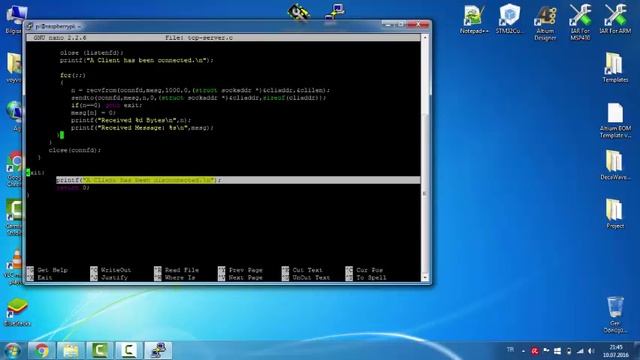The height and width of the screenshot is (360, 640).
Task: Click the Action Center flag tray icon
Action: tap(546, 351)
